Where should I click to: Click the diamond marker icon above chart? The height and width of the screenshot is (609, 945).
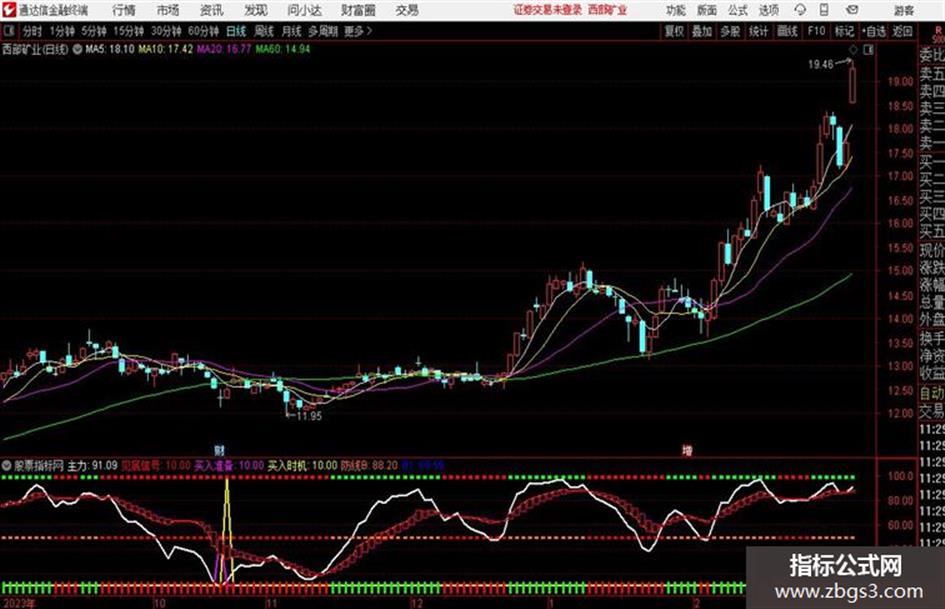853,50
